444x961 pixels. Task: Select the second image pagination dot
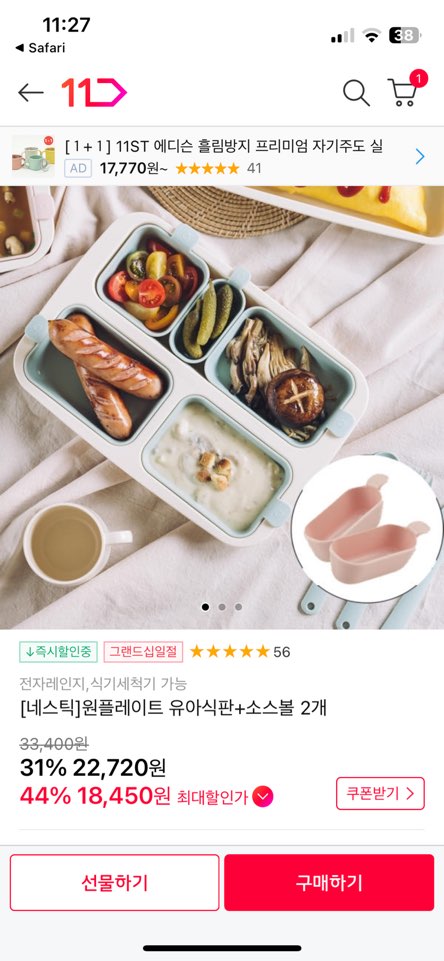click(x=222, y=607)
